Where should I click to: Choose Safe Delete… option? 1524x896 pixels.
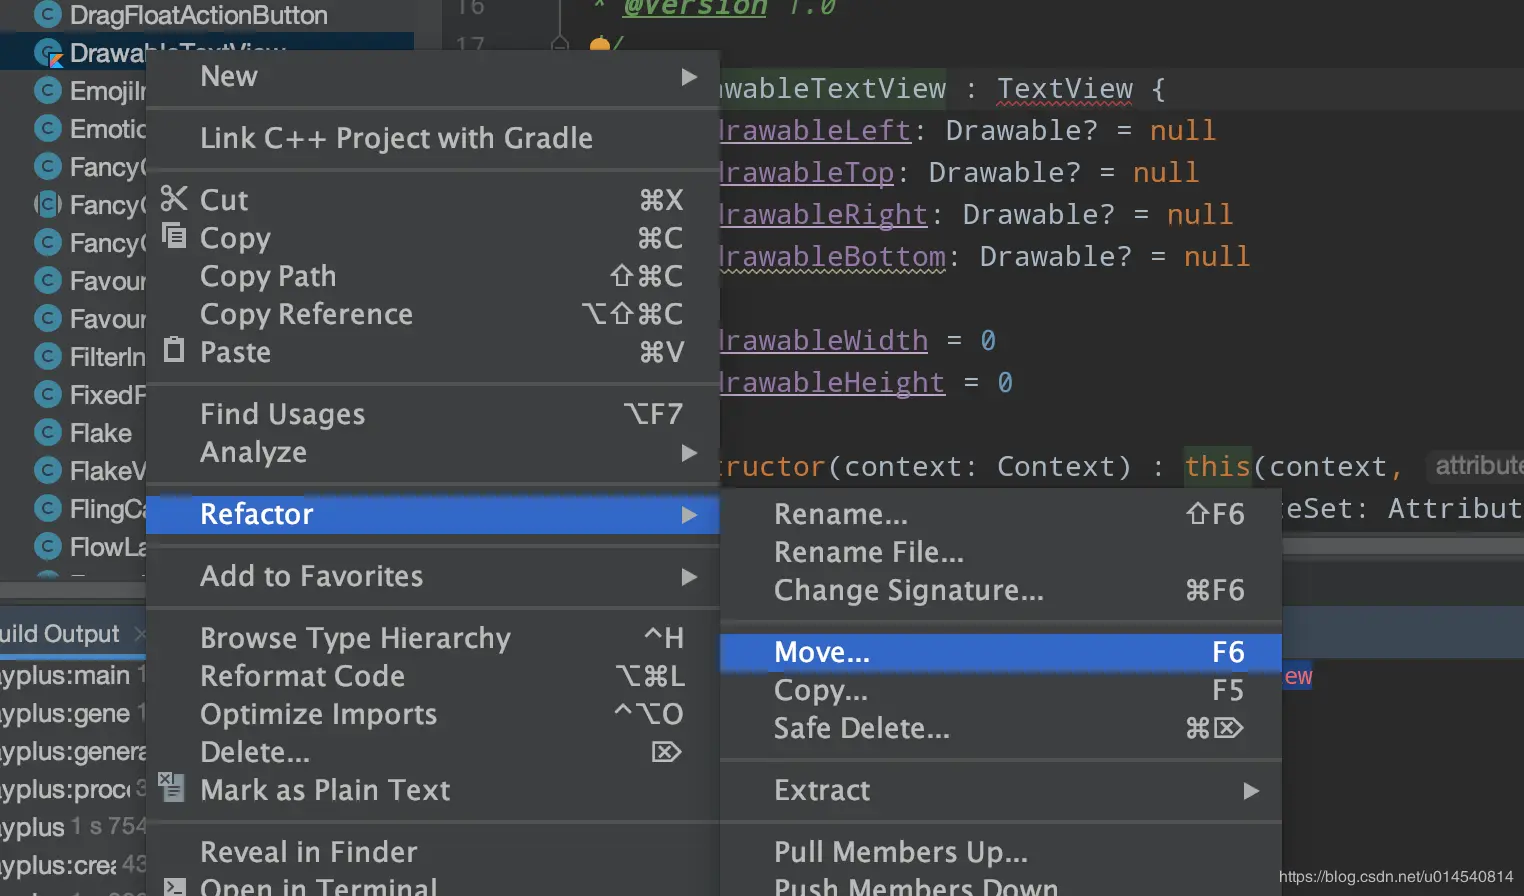click(861, 729)
